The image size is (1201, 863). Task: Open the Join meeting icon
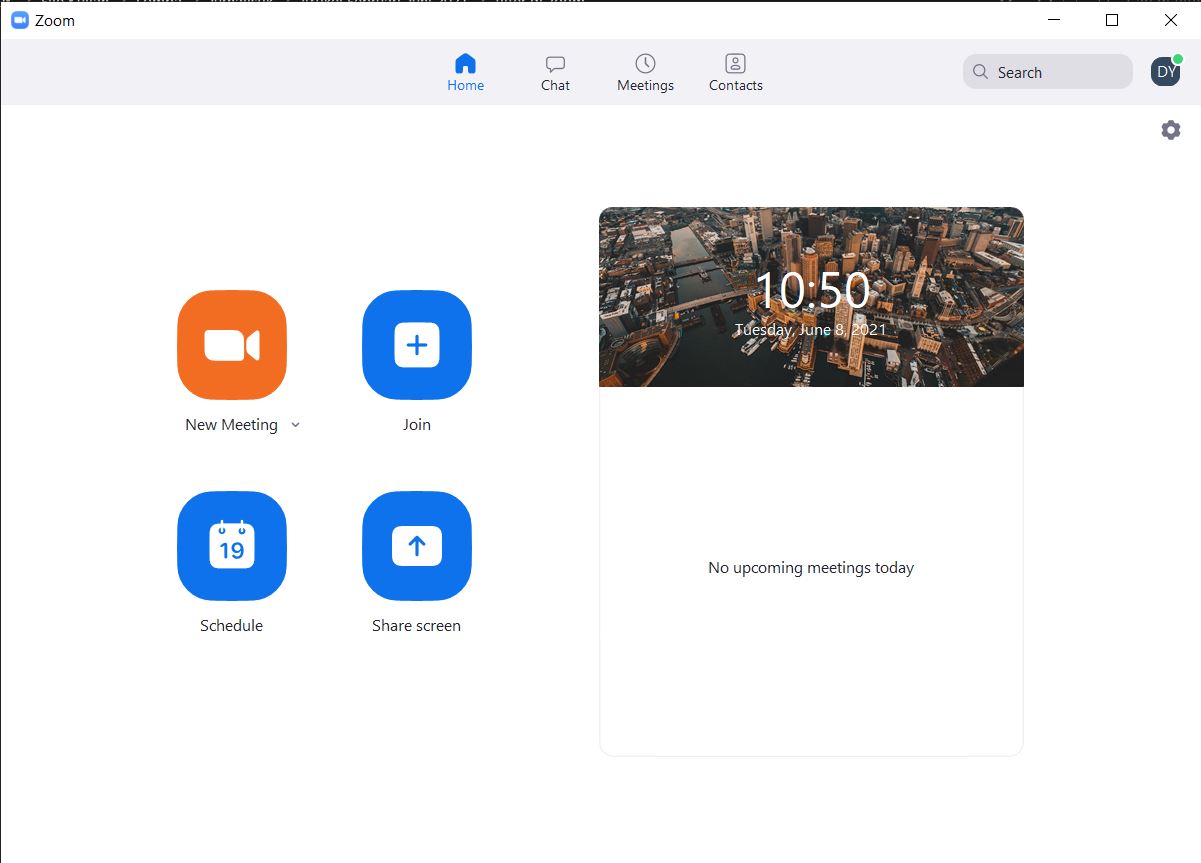416,345
